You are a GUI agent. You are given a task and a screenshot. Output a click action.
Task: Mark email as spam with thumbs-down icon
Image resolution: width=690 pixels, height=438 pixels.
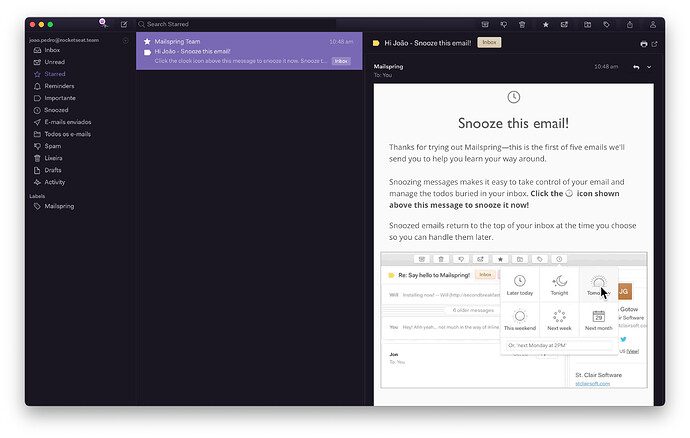pyautogui.click(x=504, y=25)
